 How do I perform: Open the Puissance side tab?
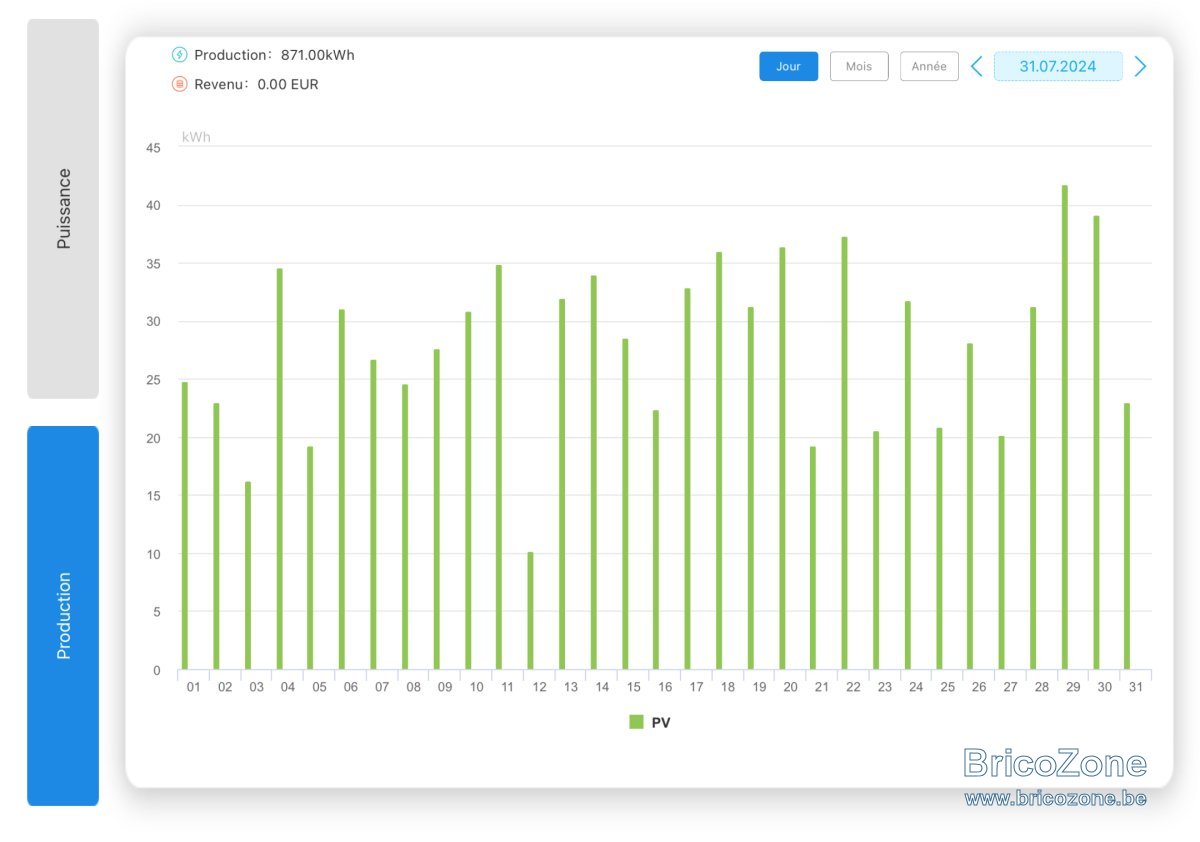point(63,209)
